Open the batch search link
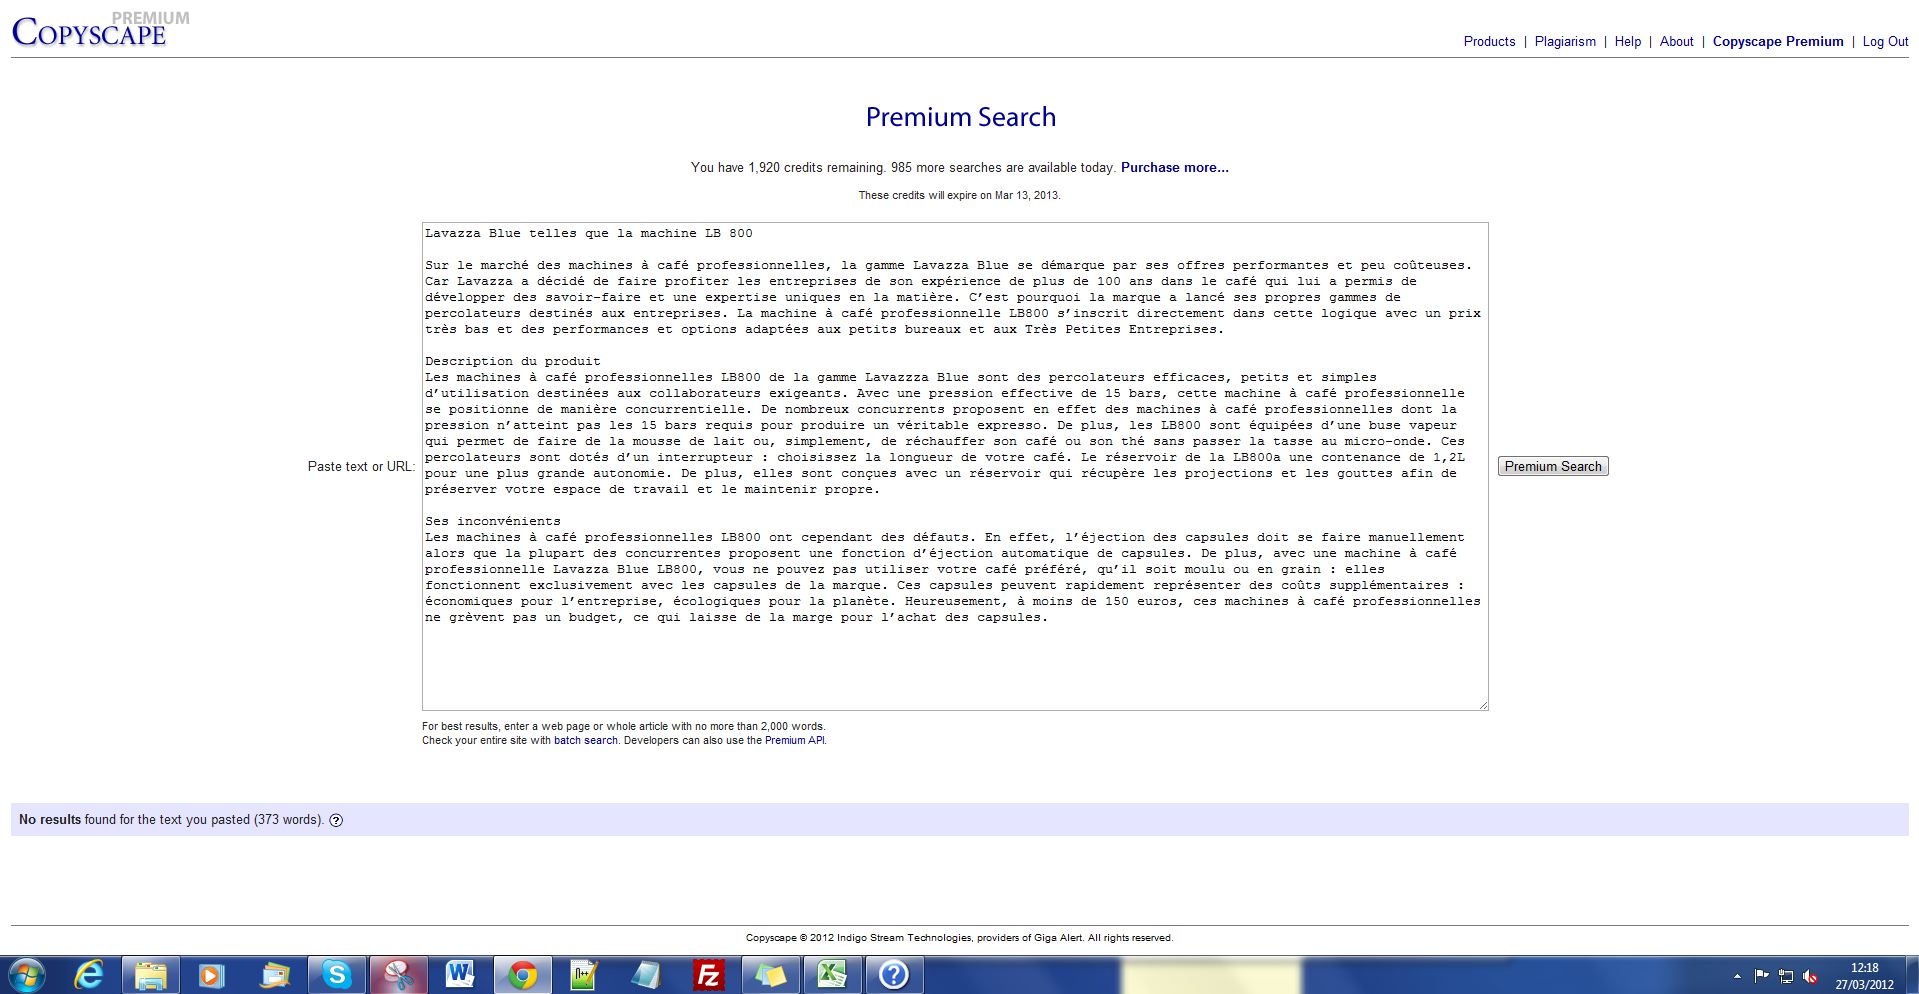1919x994 pixels. pyautogui.click(x=585, y=740)
